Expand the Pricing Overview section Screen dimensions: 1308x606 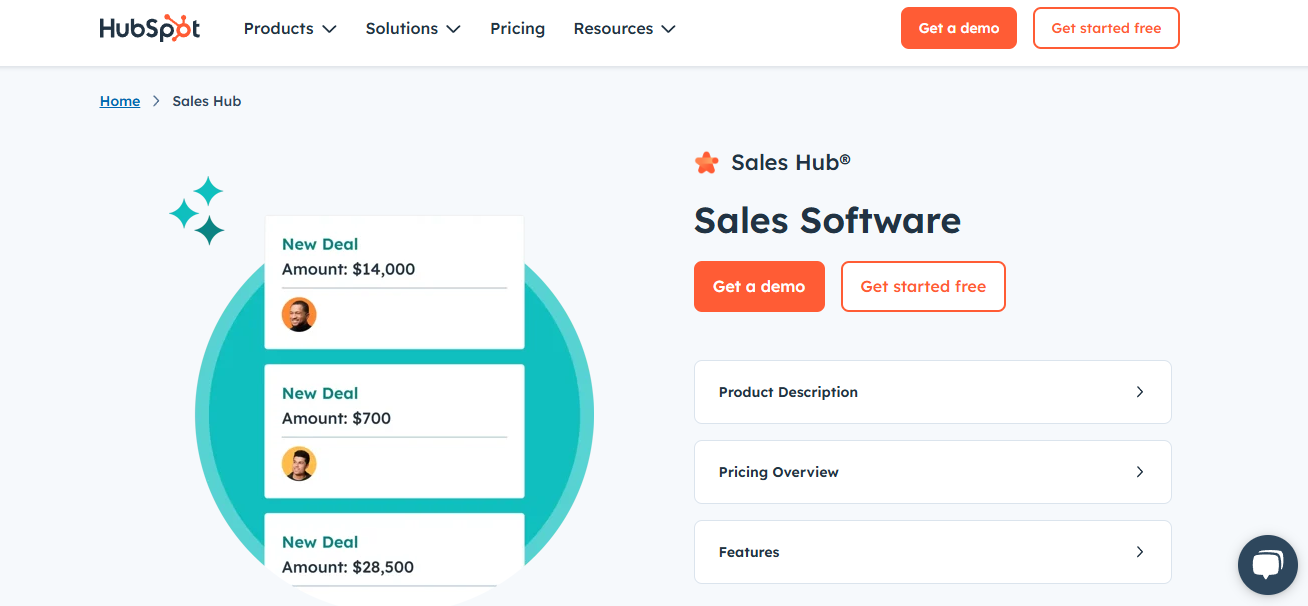pos(932,472)
